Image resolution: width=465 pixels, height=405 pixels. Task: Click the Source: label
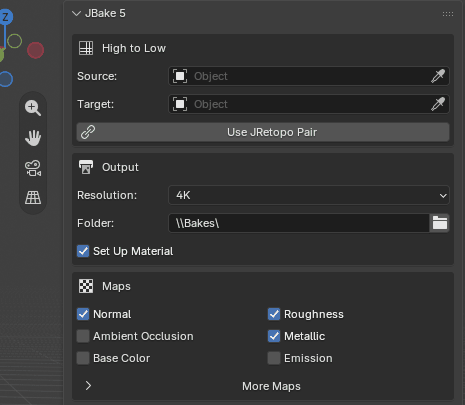point(97,76)
